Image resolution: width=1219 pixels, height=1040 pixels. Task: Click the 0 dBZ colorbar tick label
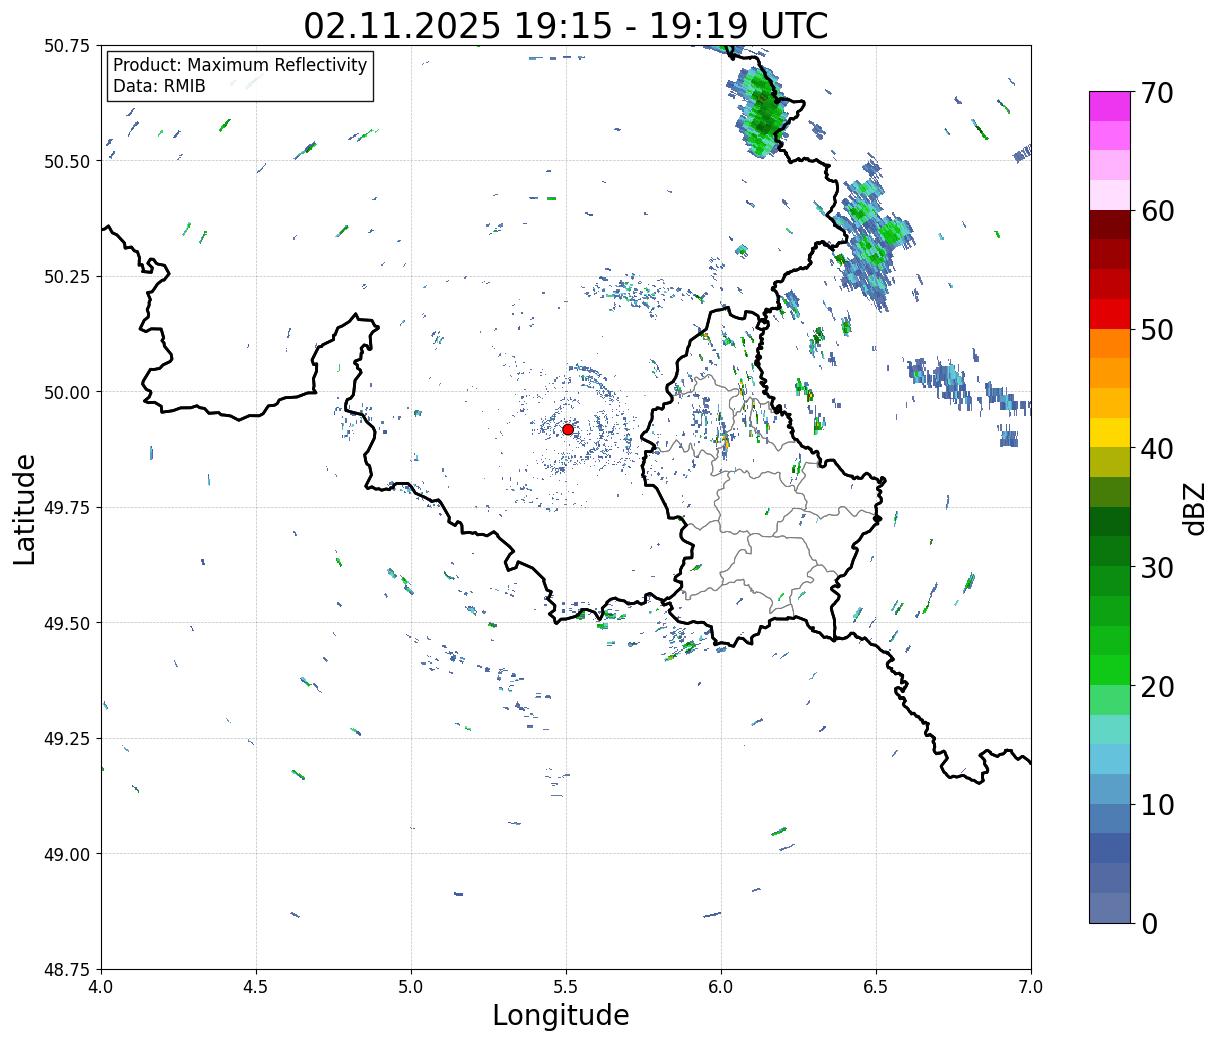tap(1149, 924)
